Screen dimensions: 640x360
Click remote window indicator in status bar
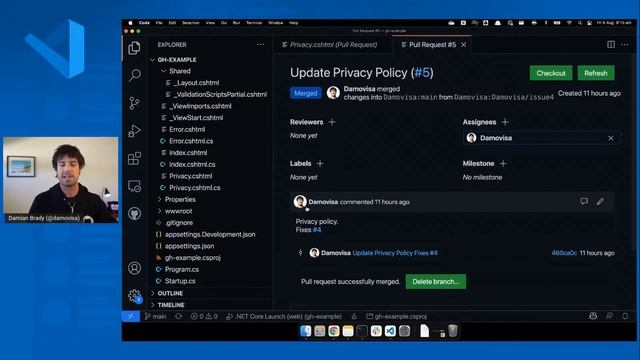pyautogui.click(x=131, y=316)
